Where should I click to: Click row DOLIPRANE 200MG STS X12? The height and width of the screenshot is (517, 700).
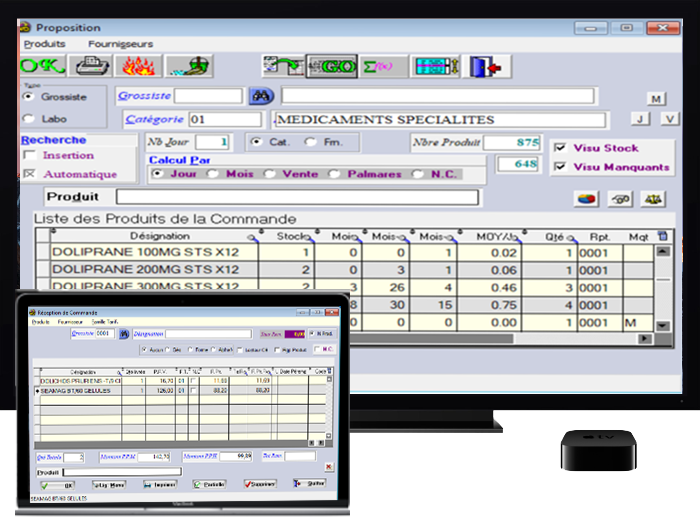point(346,270)
